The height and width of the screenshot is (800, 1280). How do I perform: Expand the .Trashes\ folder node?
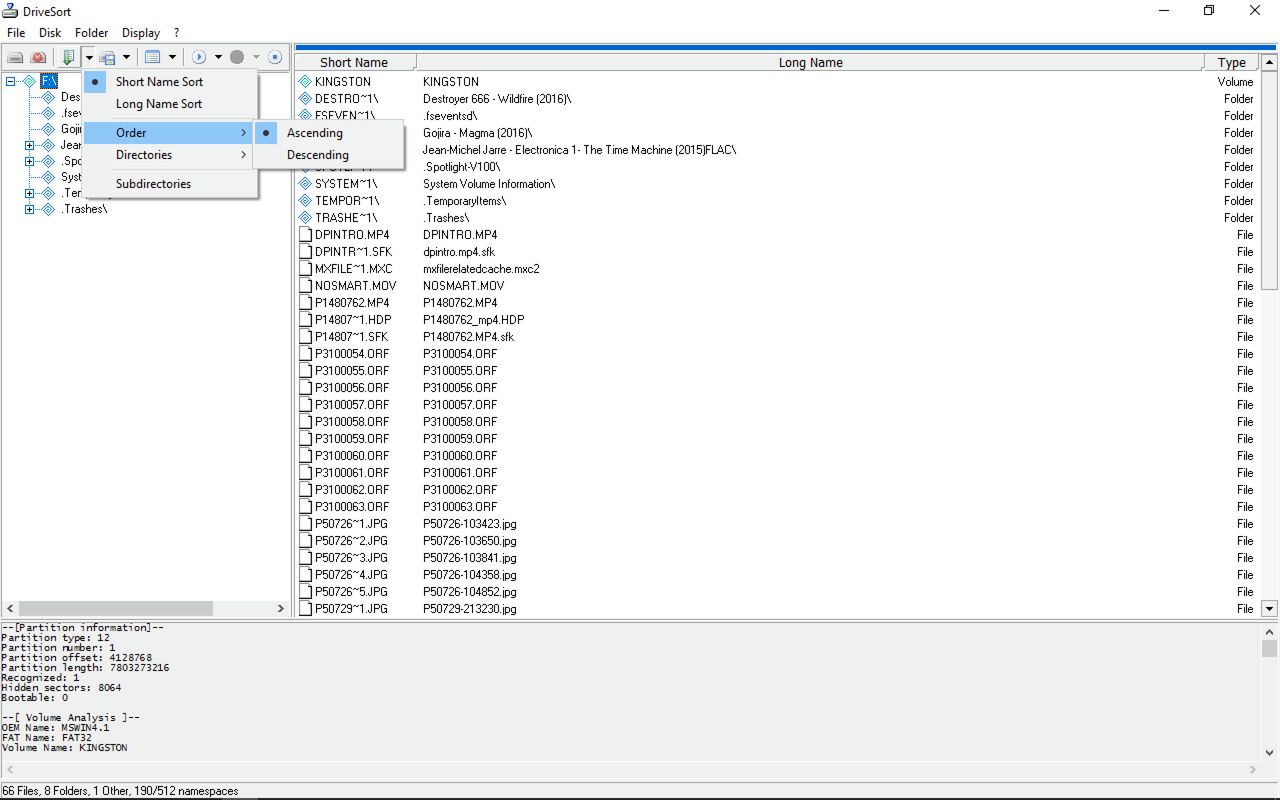click(29, 210)
